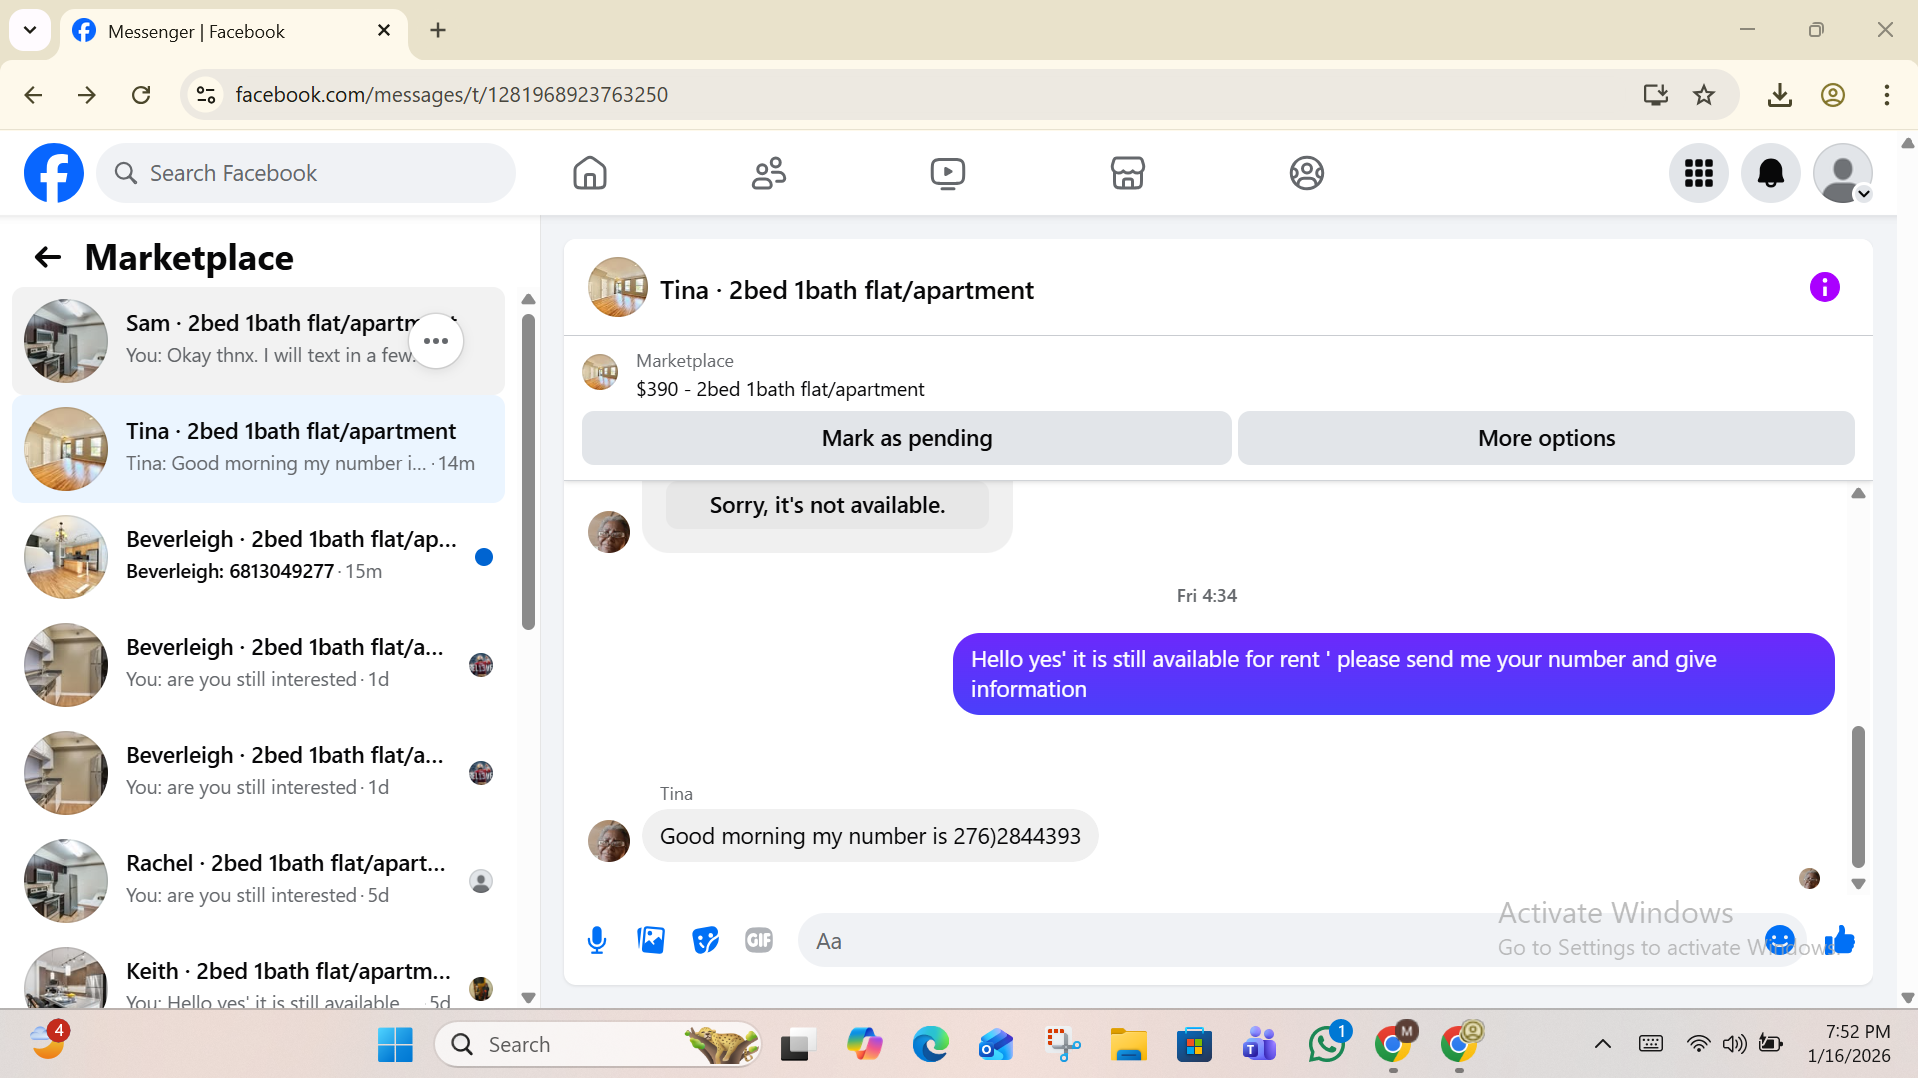Open the Facebook menu grid icon
The height and width of the screenshot is (1078, 1918).
[x=1699, y=173]
